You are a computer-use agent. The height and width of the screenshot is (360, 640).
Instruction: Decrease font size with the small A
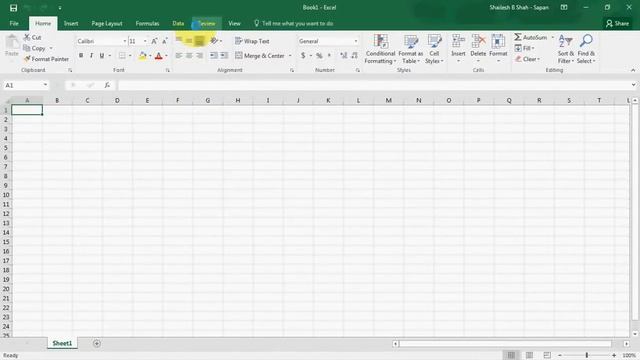164,41
